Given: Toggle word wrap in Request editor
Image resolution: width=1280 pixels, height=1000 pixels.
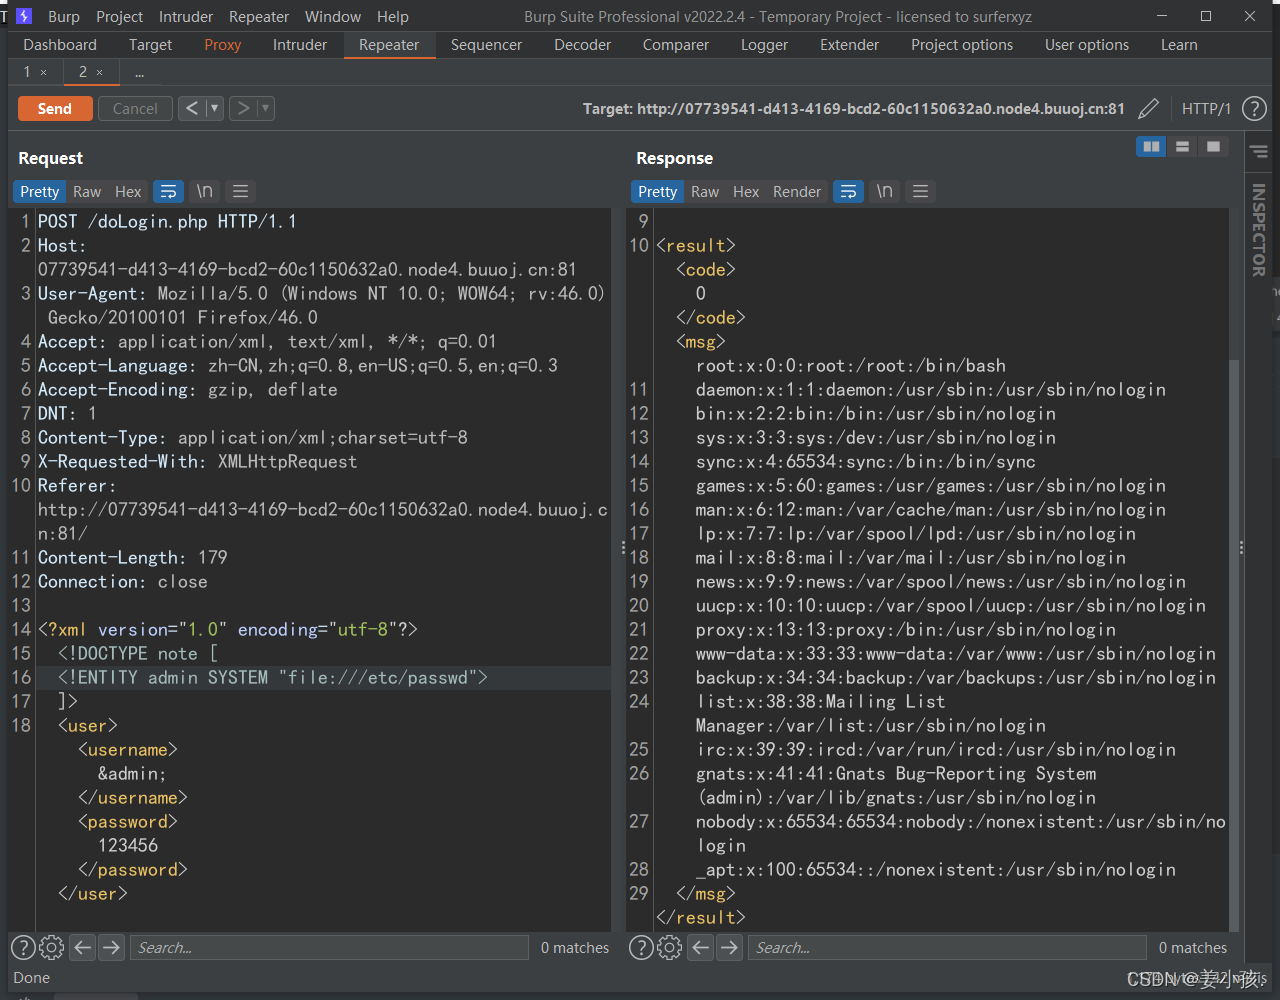Looking at the screenshot, I should click(169, 192).
